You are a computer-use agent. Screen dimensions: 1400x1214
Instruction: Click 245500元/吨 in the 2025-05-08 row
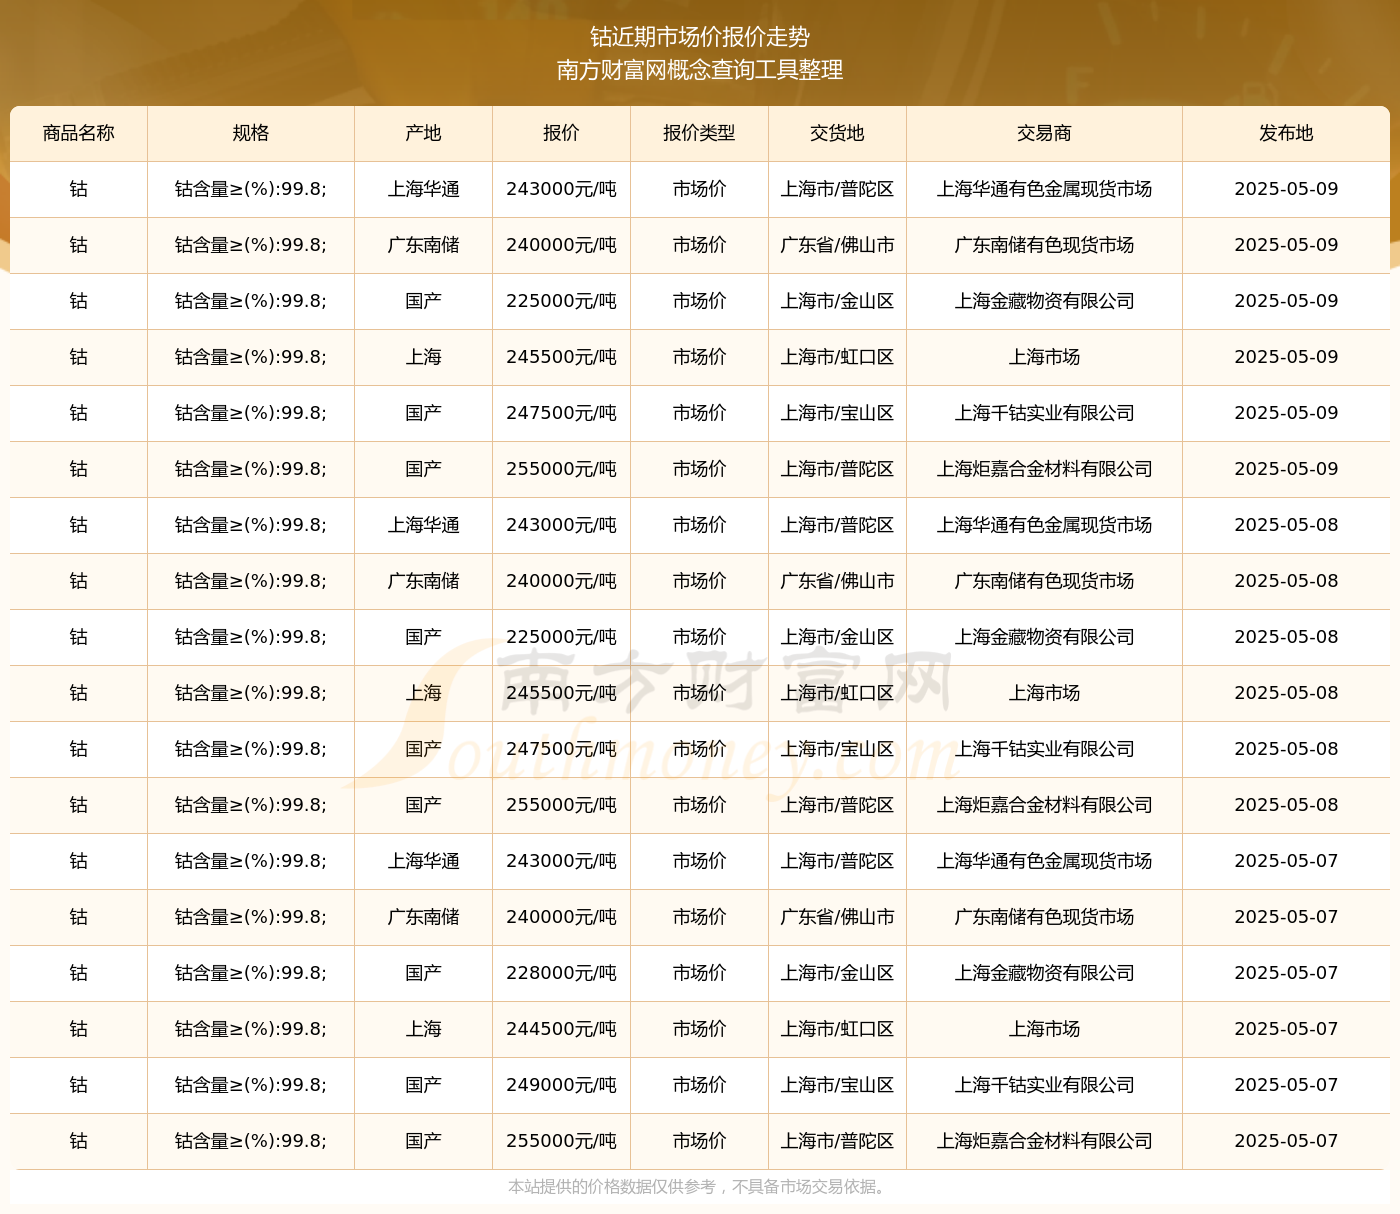click(561, 693)
